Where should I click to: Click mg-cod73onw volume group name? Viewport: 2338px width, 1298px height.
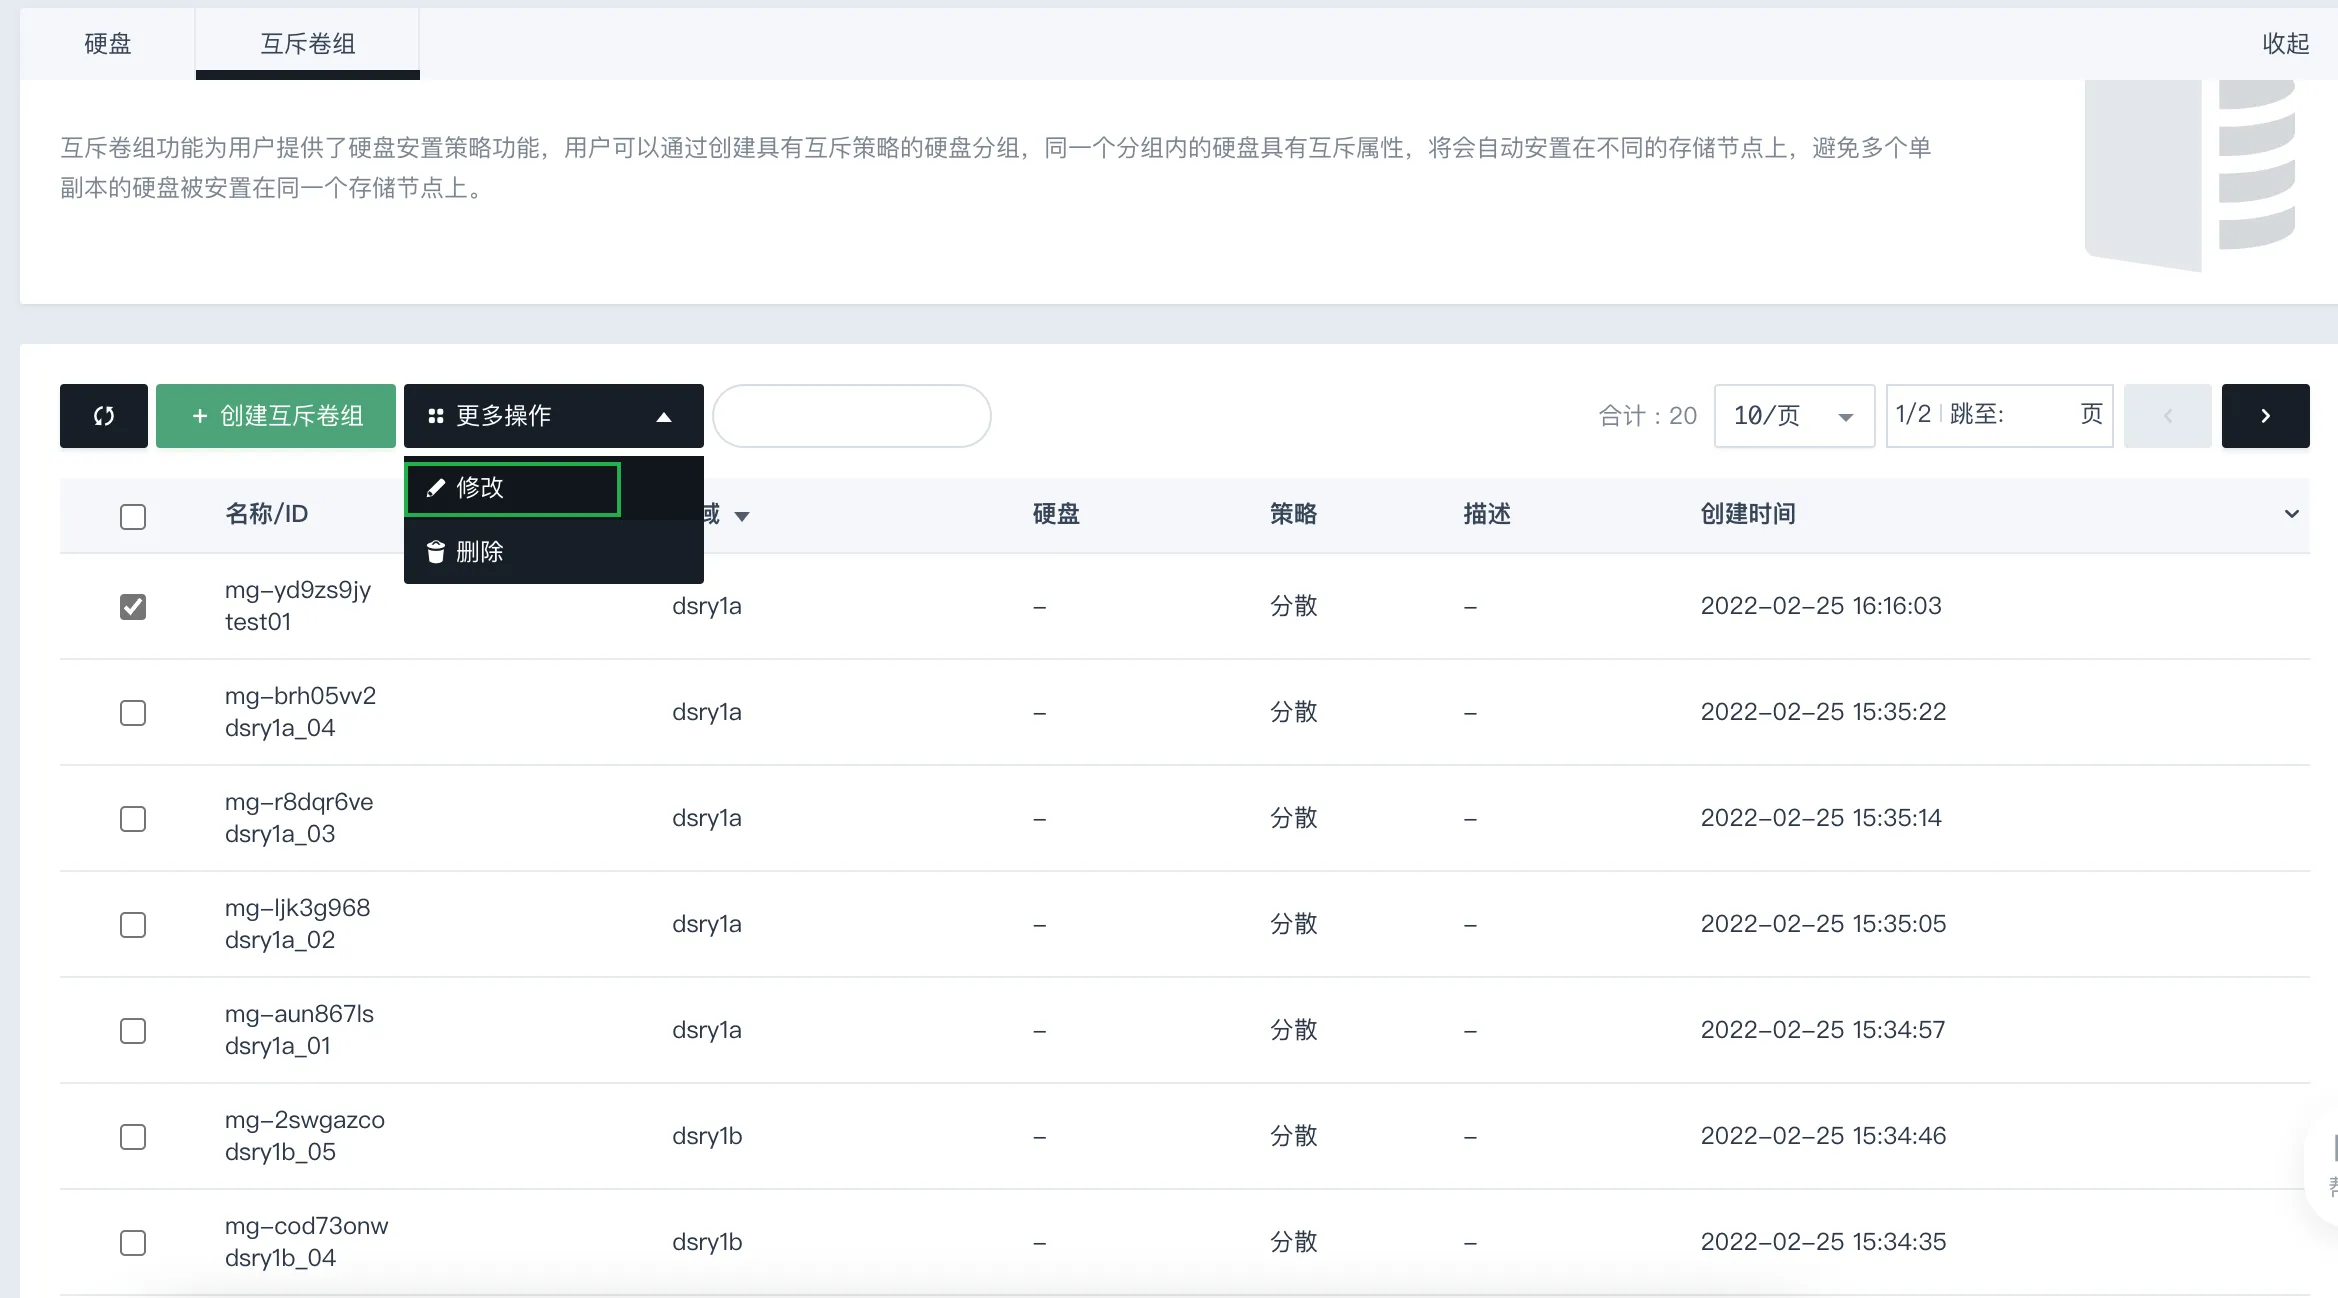click(x=306, y=1226)
